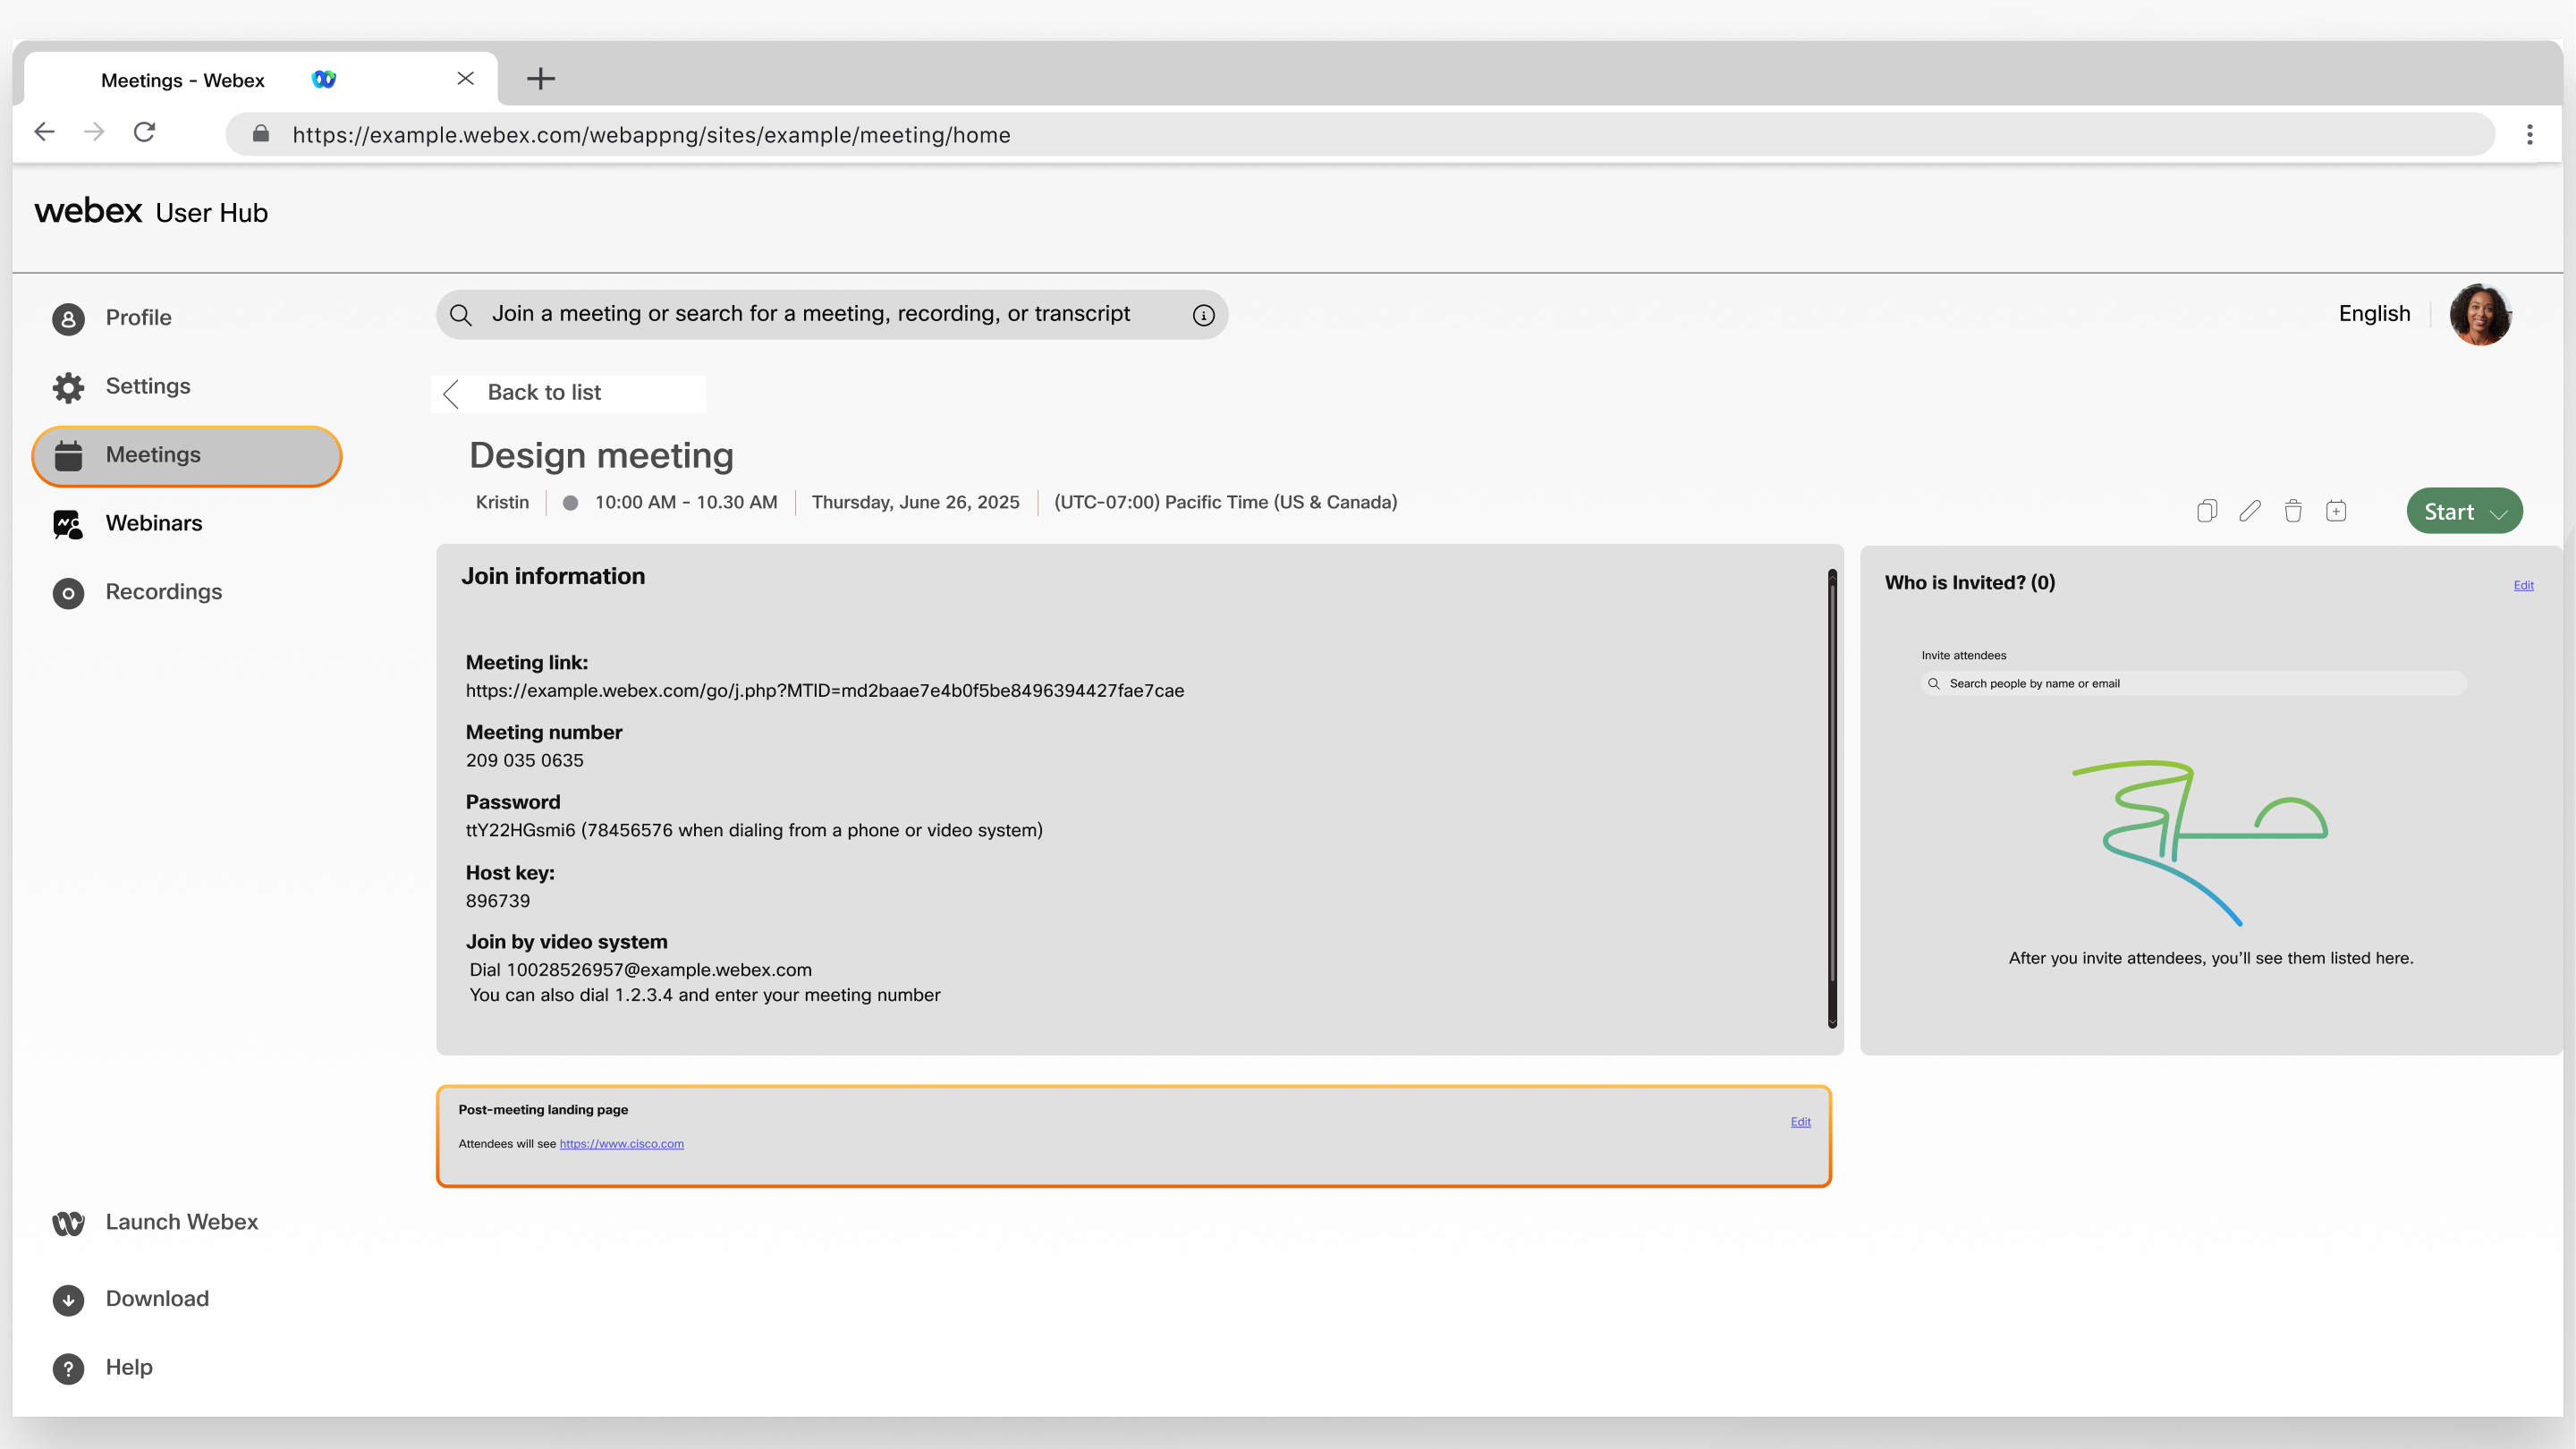Click the invite attendees search icon

(x=1933, y=684)
